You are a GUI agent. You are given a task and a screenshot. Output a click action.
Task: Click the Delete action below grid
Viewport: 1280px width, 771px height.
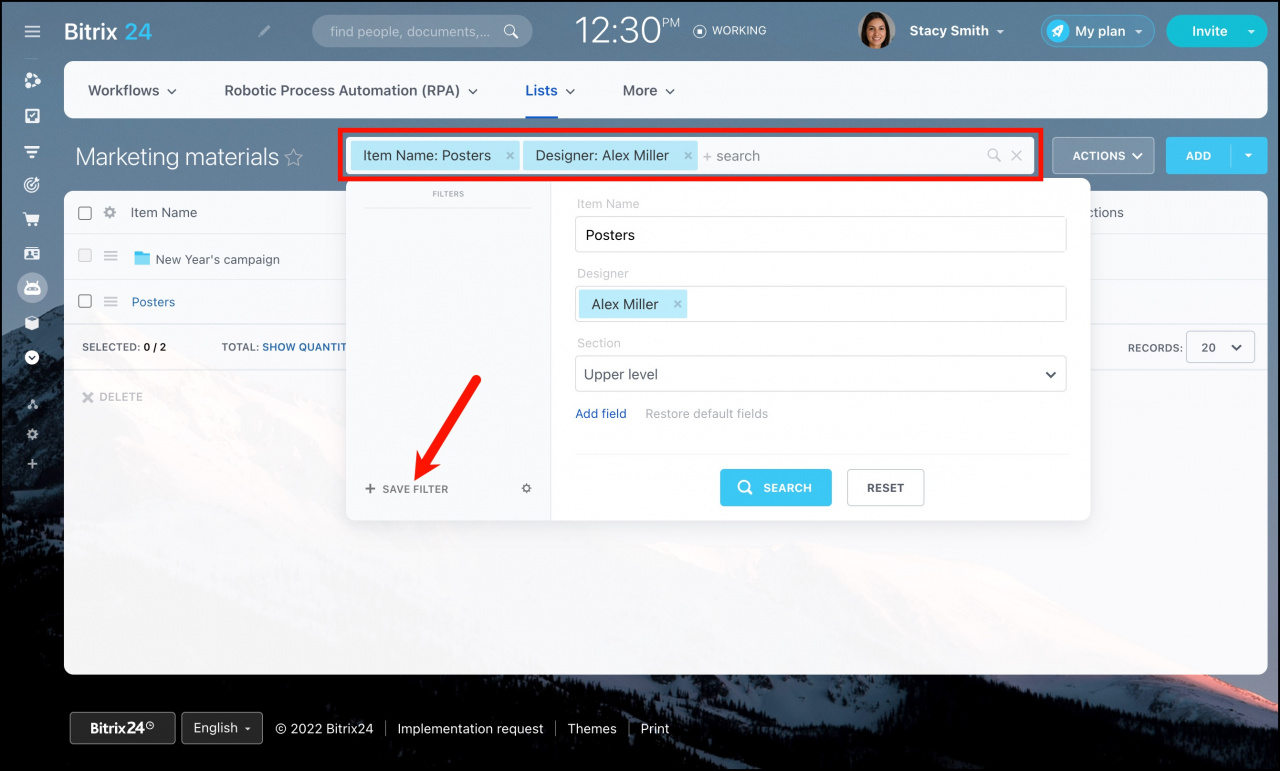coord(112,397)
